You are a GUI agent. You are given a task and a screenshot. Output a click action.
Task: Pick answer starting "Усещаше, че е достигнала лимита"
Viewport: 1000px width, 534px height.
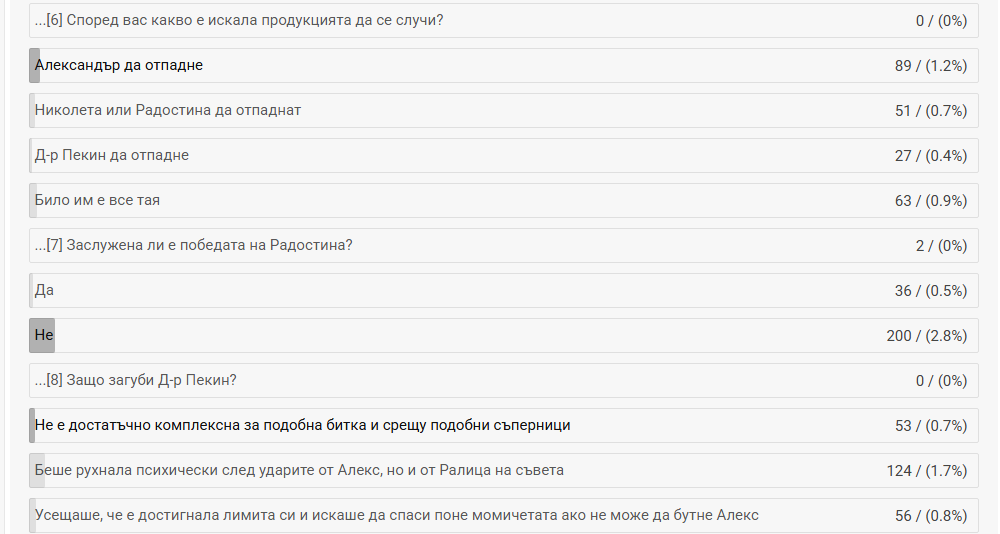coord(396,516)
